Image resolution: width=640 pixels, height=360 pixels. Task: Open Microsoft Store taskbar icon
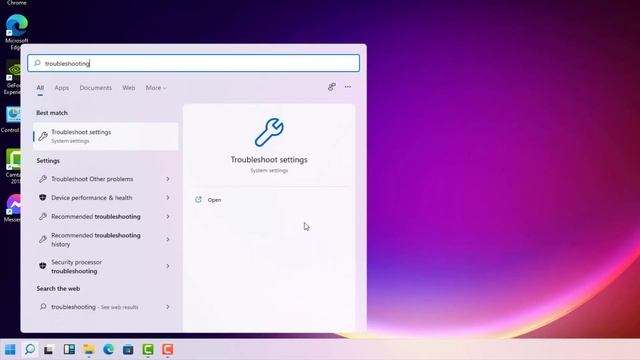128,349
